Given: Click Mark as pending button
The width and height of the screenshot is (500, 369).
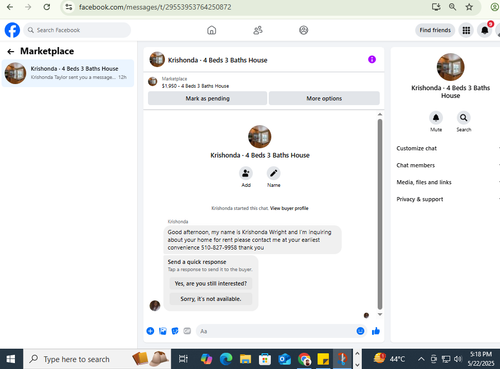Looking at the screenshot, I should coord(207,98).
